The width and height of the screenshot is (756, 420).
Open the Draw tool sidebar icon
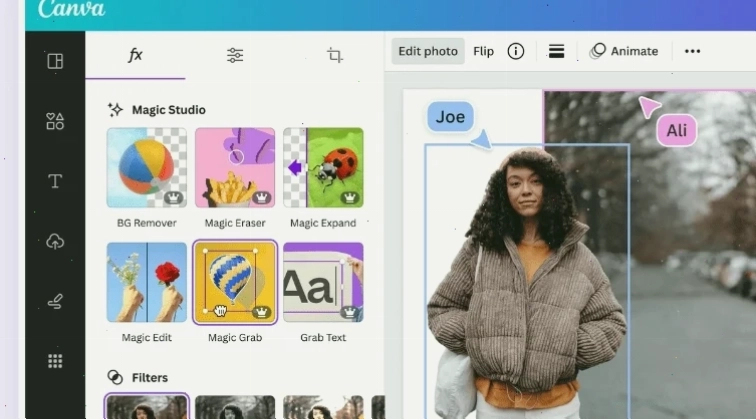tap(55, 301)
